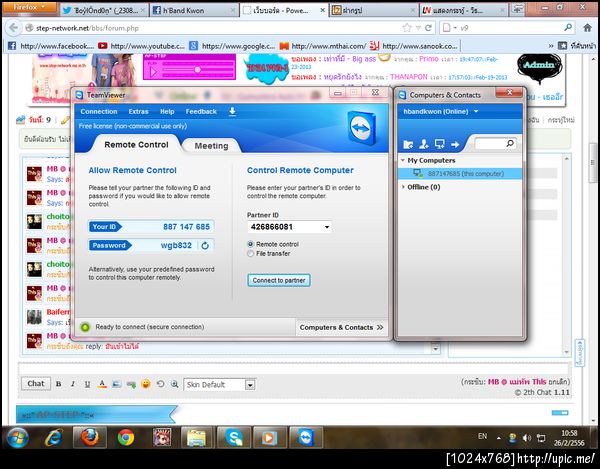The image size is (600, 469).
Task: Open Skype from the taskbar
Action: 234,438
